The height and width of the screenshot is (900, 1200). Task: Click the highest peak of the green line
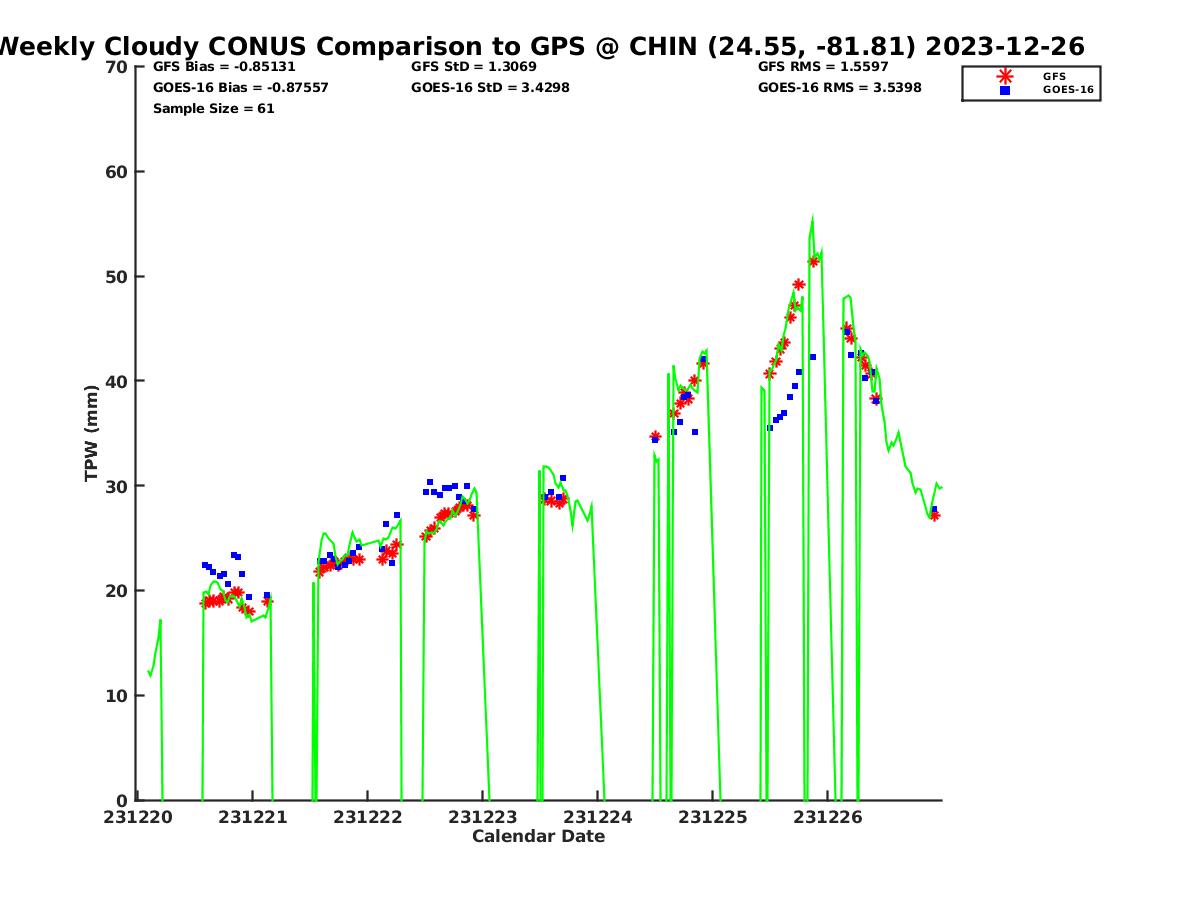[812, 219]
